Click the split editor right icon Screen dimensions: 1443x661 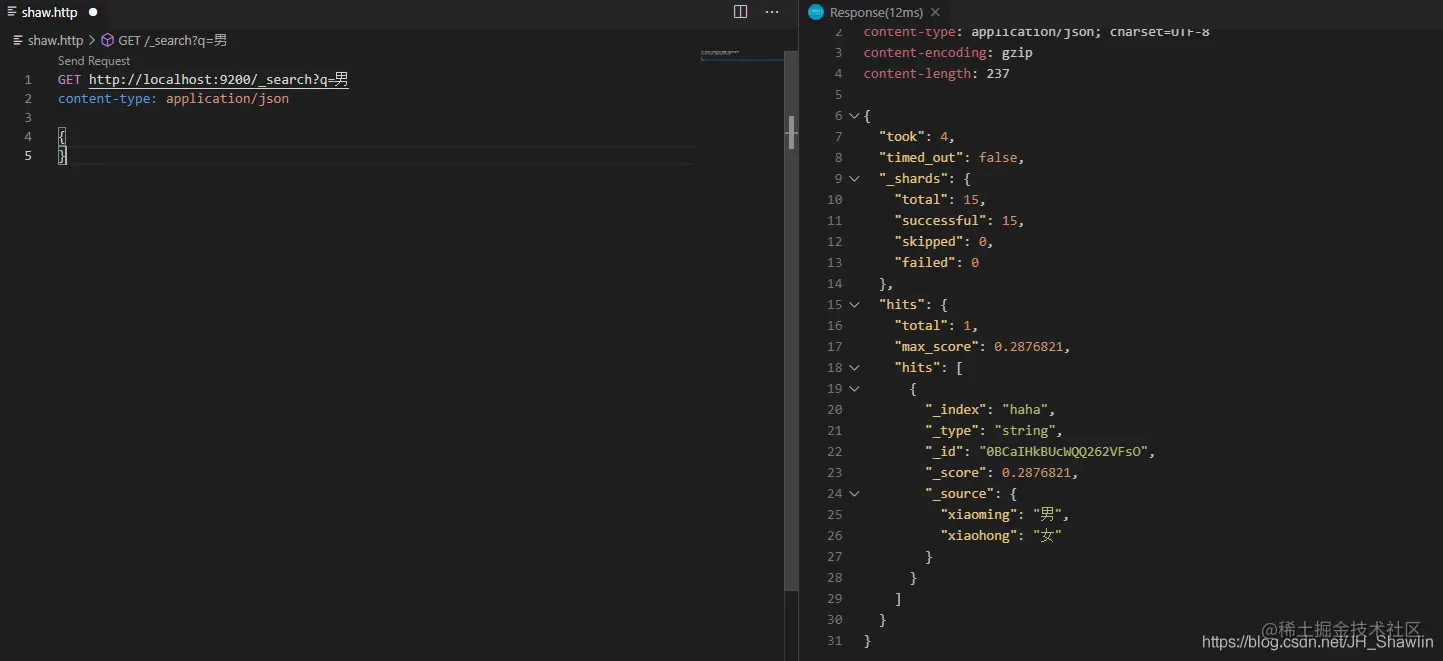[741, 12]
